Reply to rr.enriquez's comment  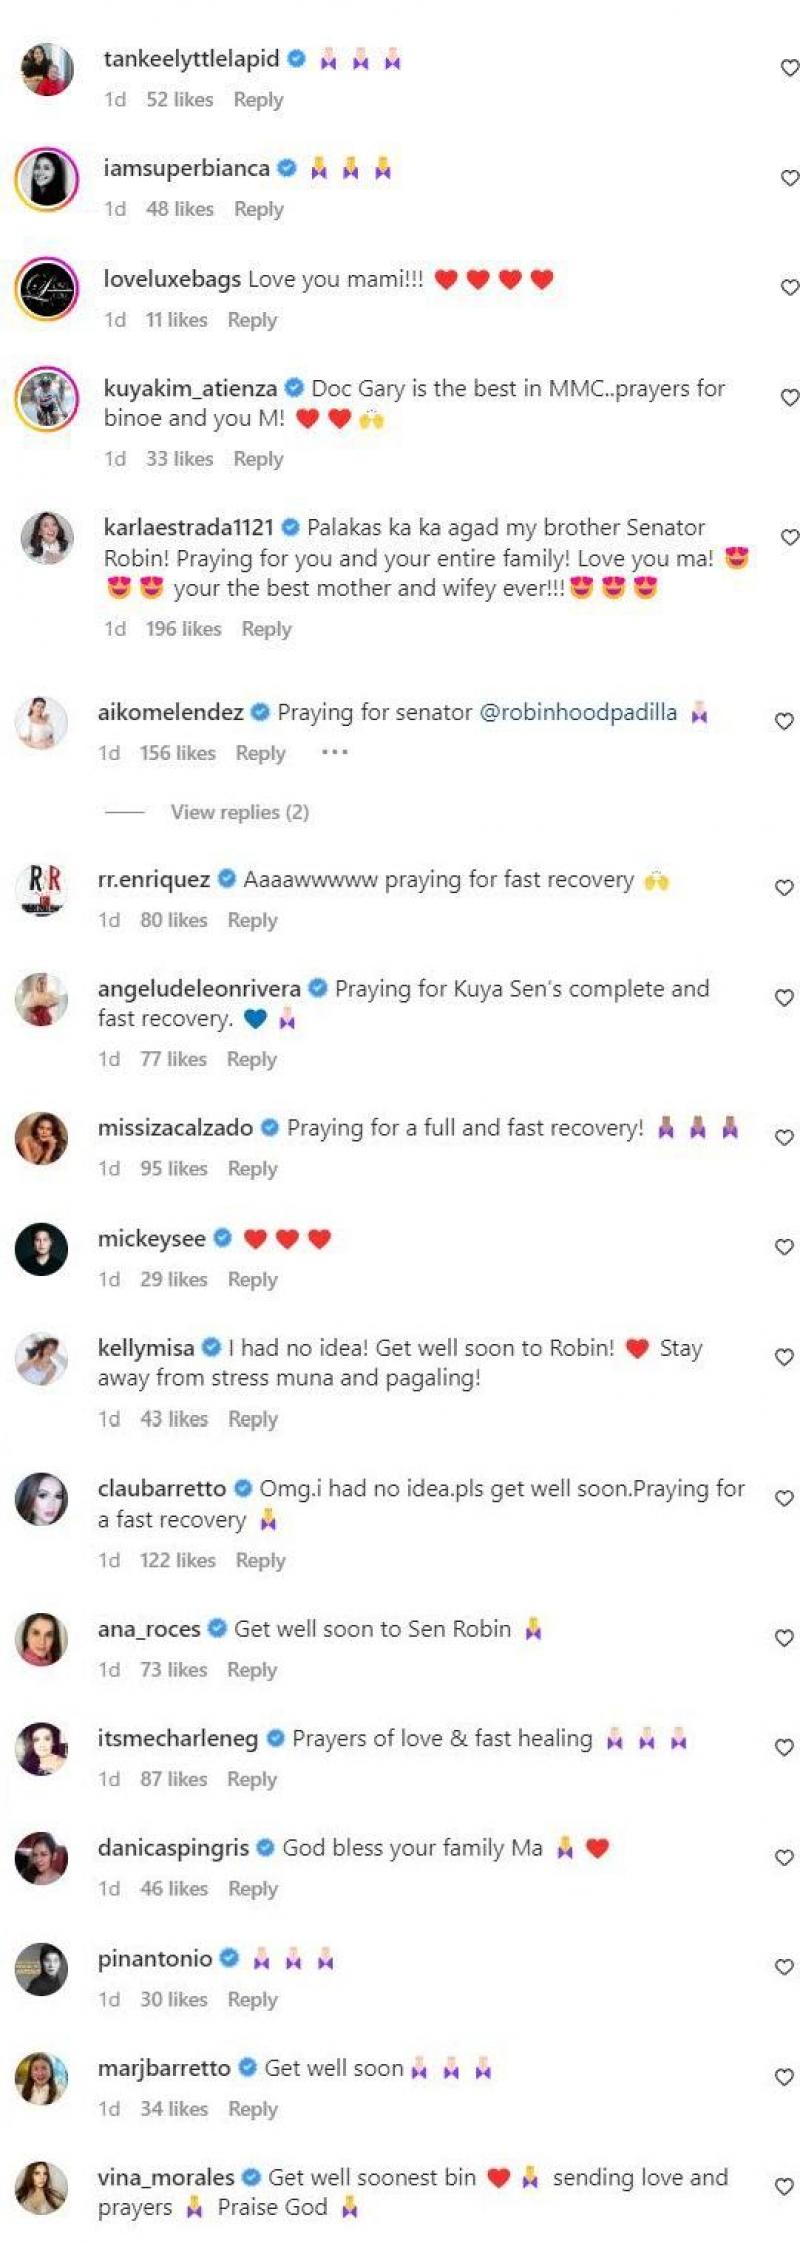[x=253, y=919]
